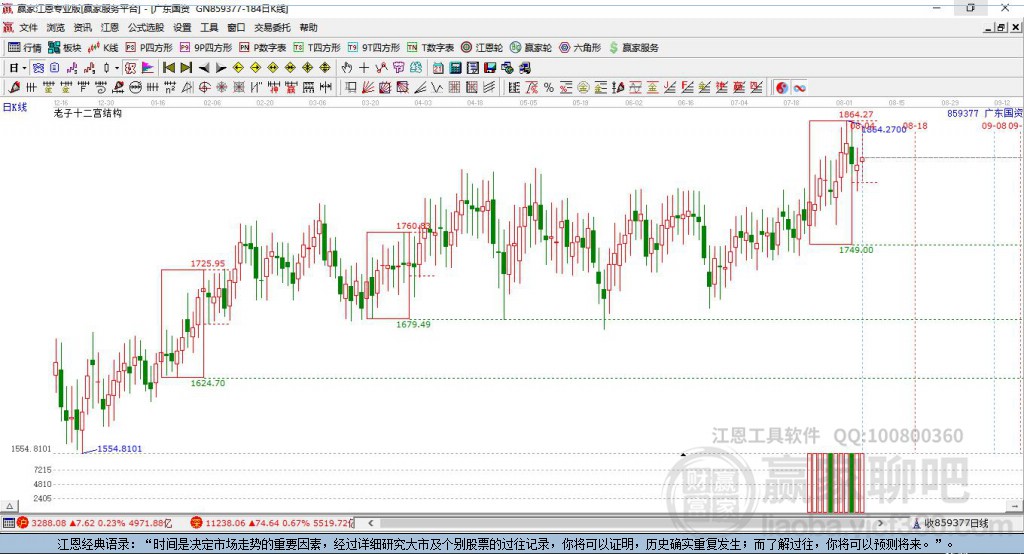Click the 老子十二宫结构 chart title

(88, 113)
